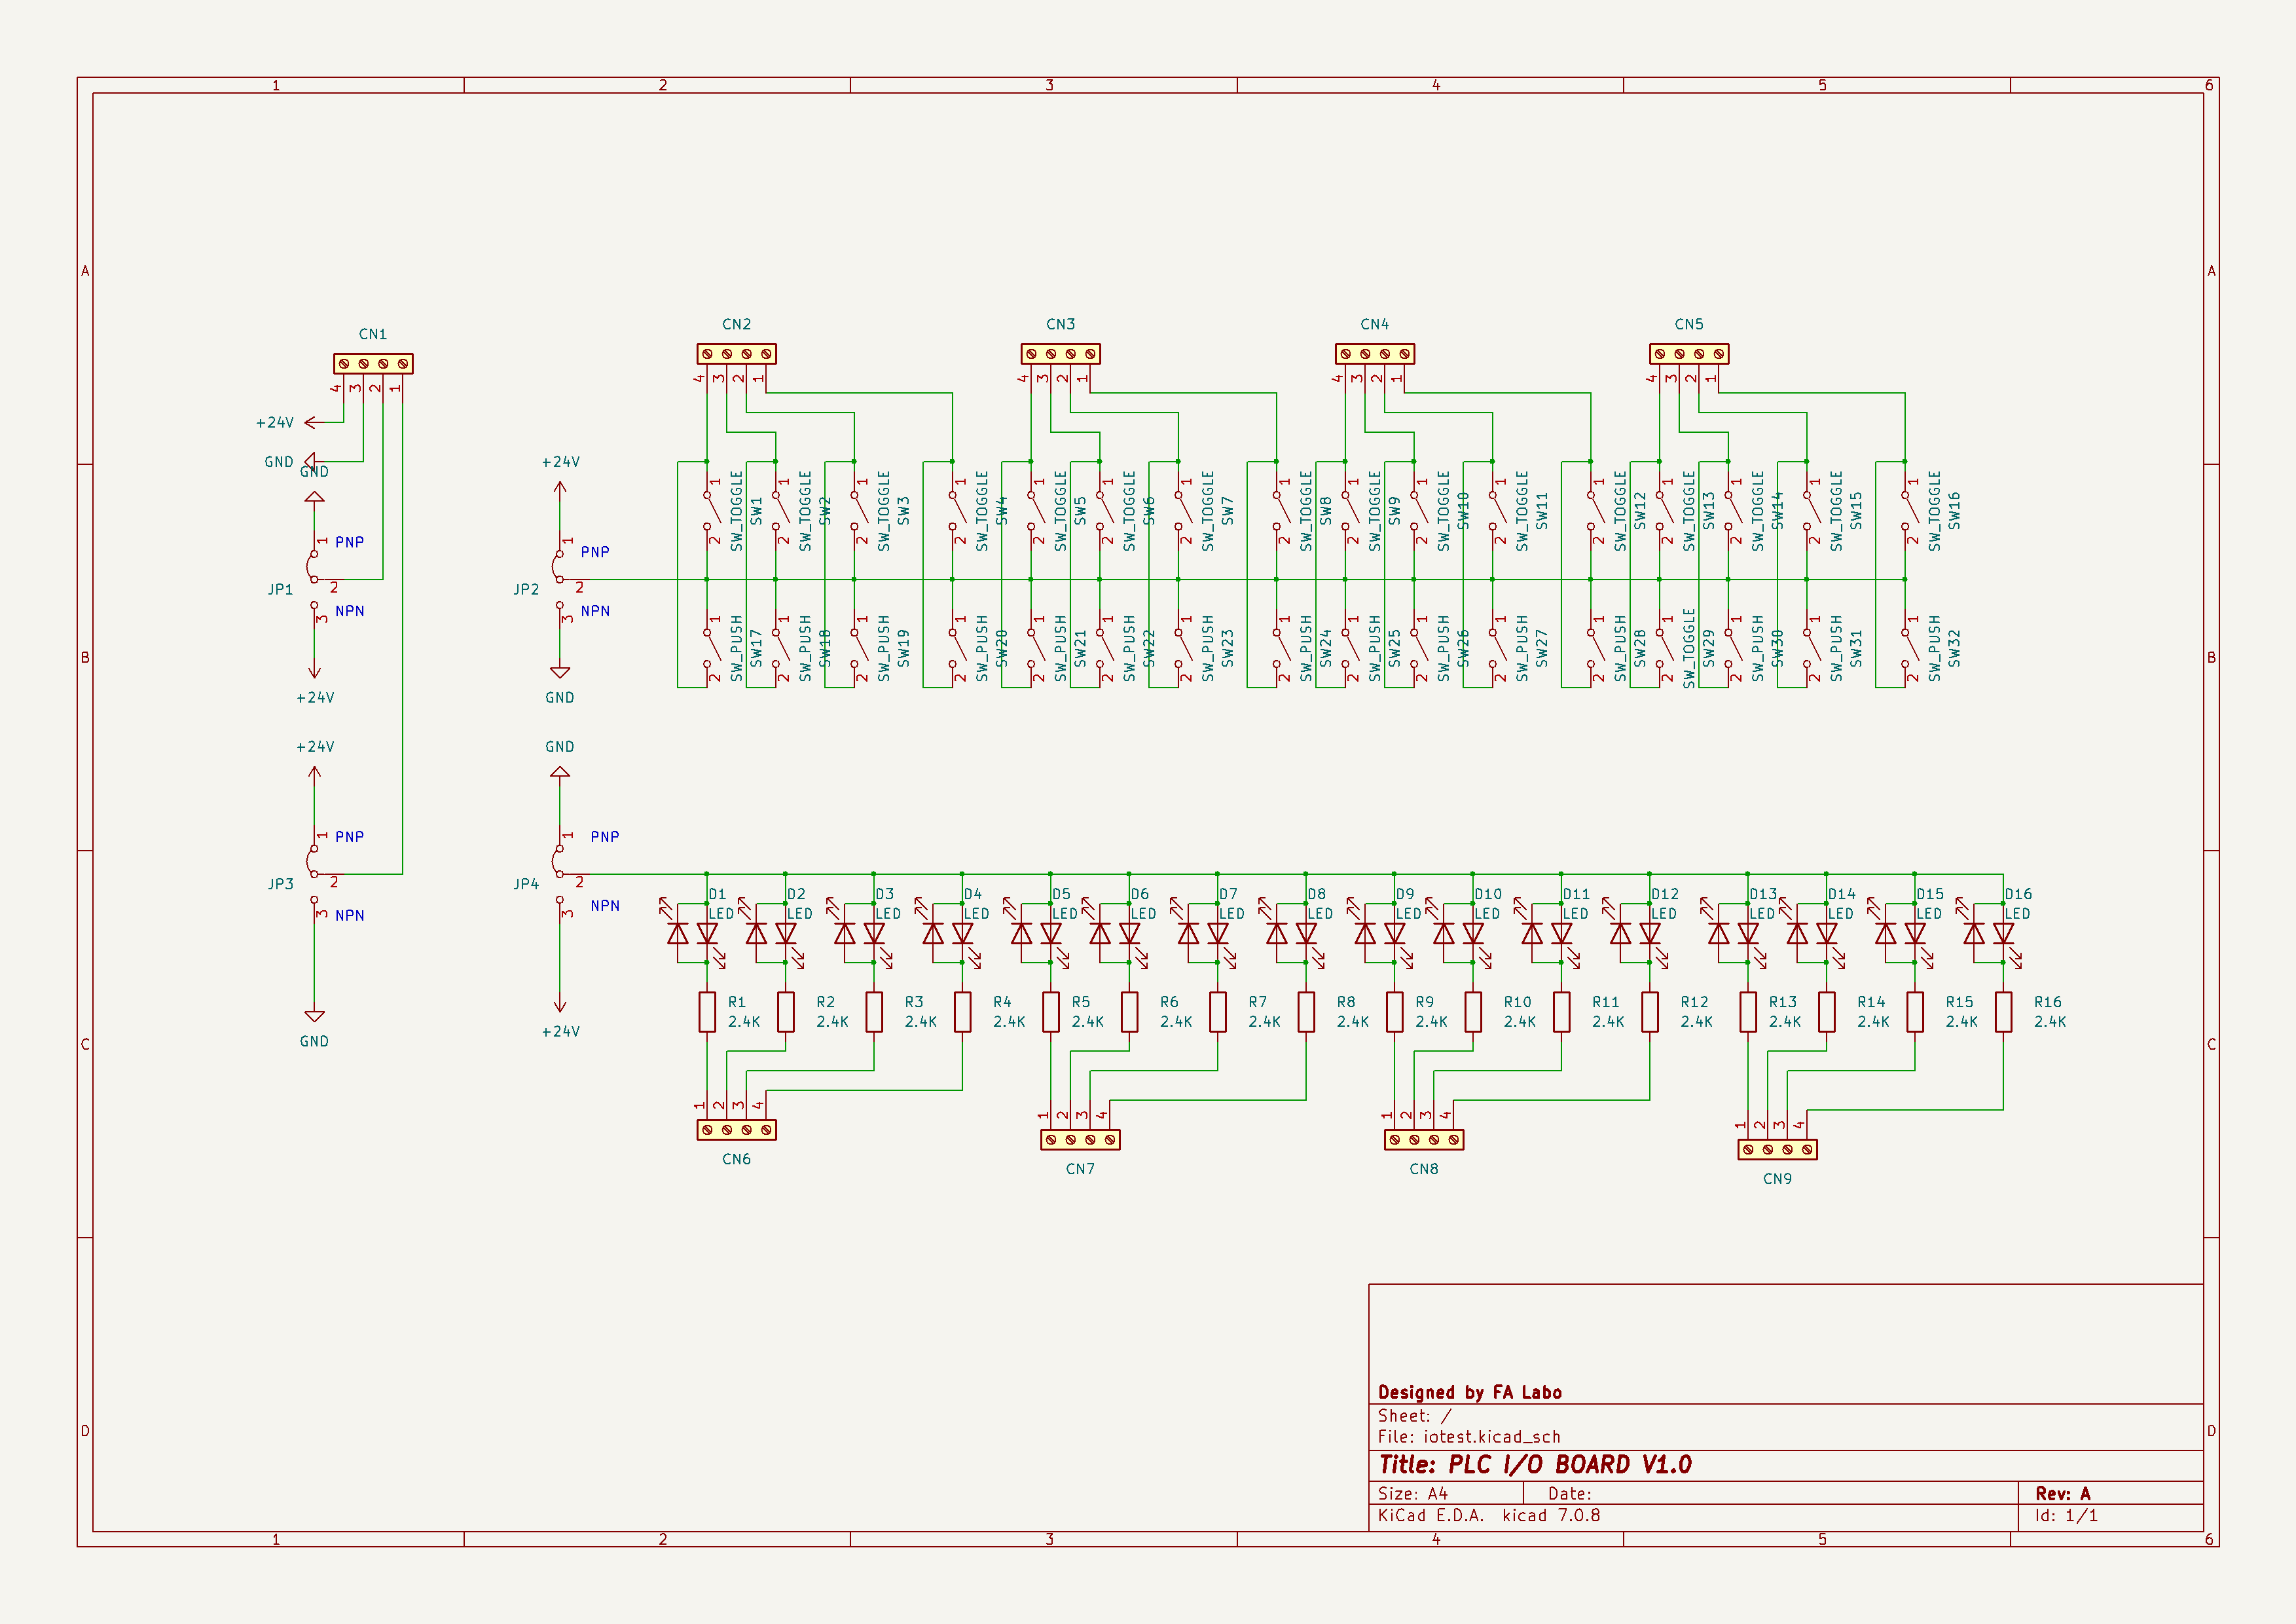
Task: Click the D16 LED symbol
Action: [2003, 934]
